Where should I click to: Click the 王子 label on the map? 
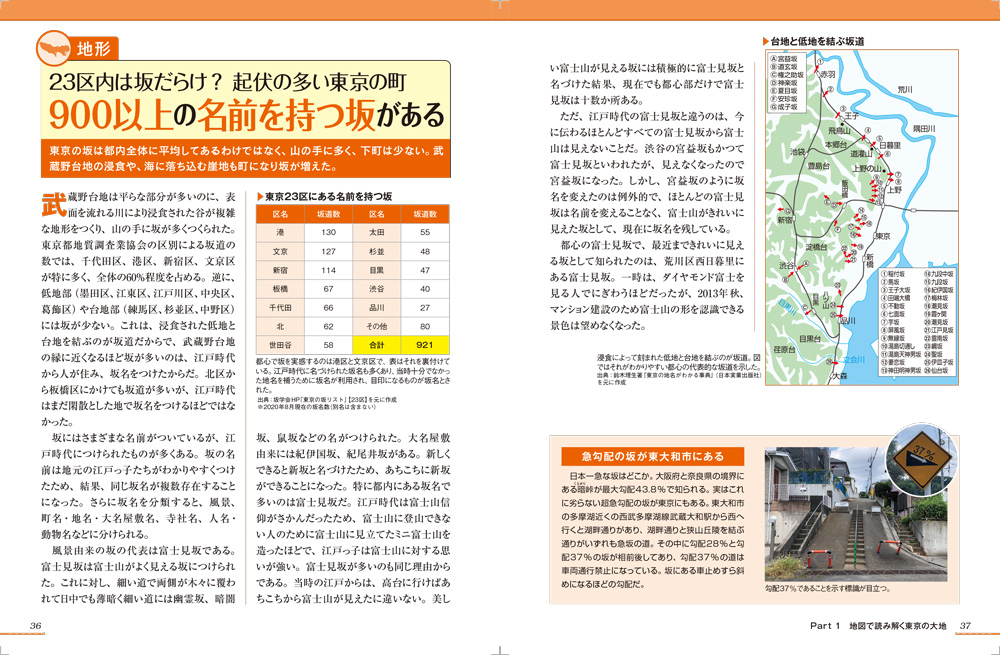[x=851, y=116]
